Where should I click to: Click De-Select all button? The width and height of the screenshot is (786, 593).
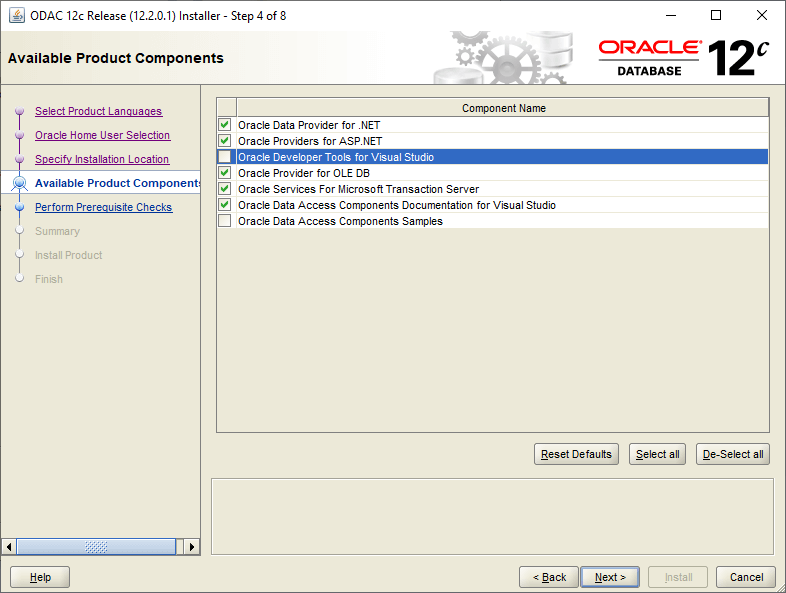tap(733, 454)
